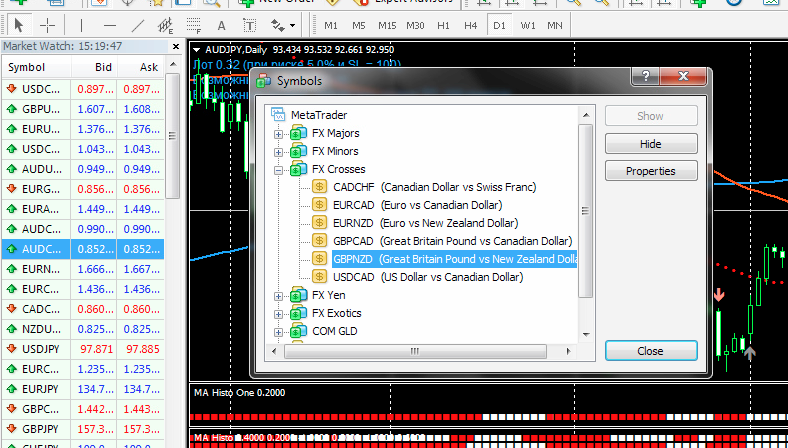Switch chart to H4 timeframe
Viewport: 788px width, 448px height.
(471, 26)
